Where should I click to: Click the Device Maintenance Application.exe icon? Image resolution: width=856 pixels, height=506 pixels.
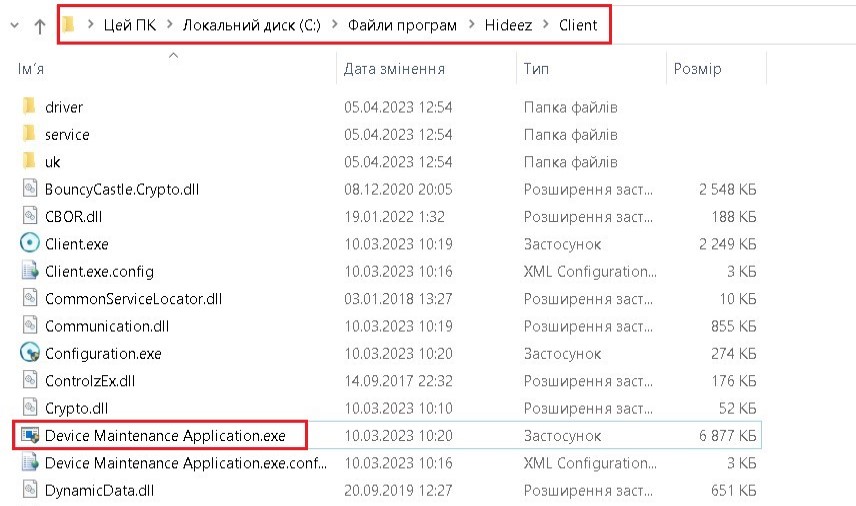[x=30, y=436]
